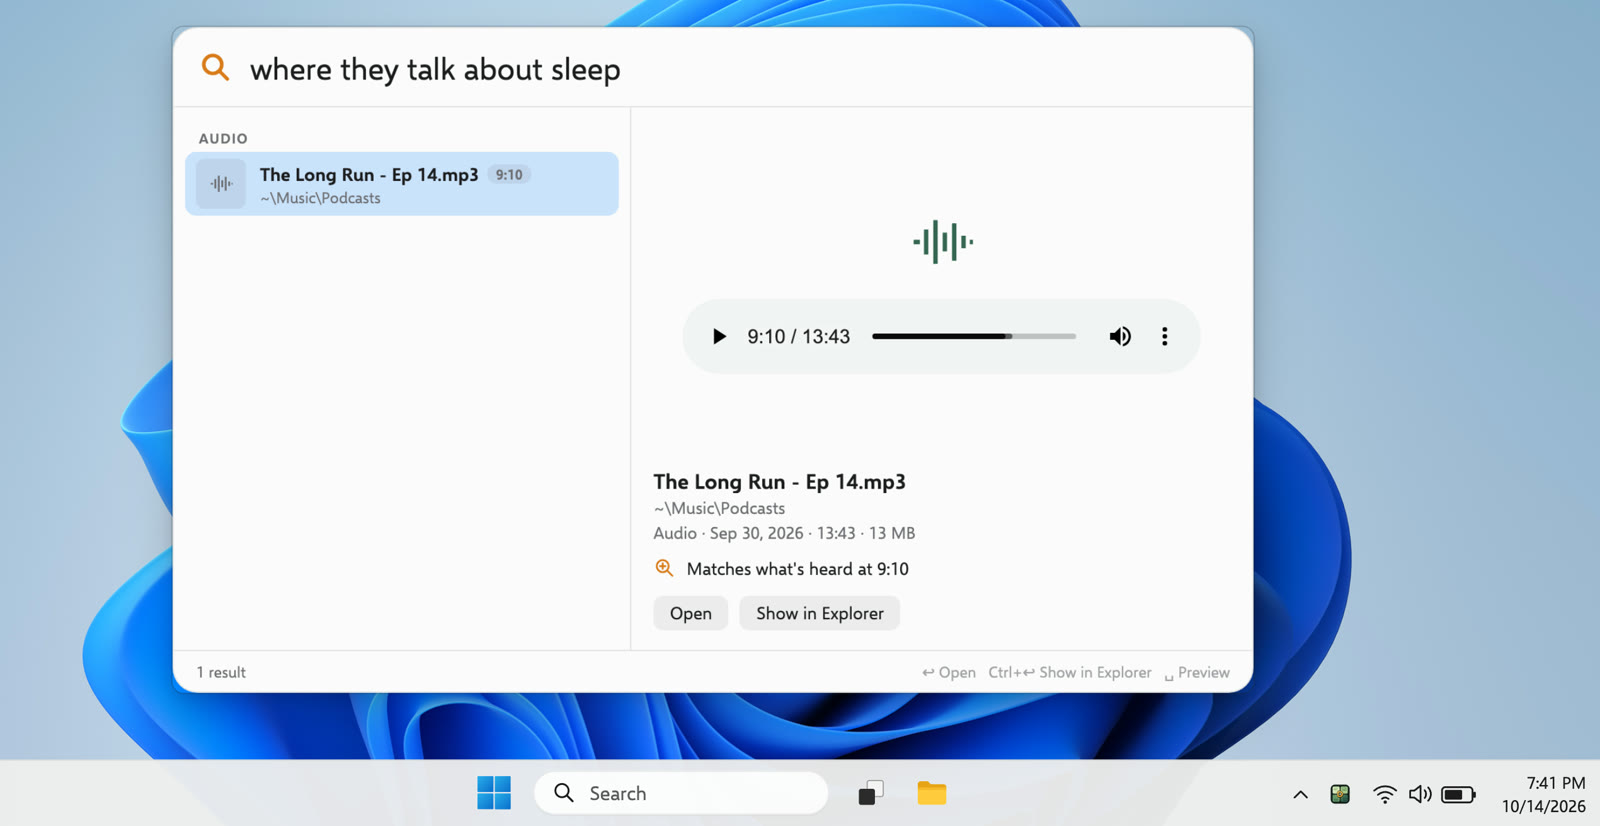Click the waveform icon in the result row
The width and height of the screenshot is (1600, 826).
[x=221, y=184]
